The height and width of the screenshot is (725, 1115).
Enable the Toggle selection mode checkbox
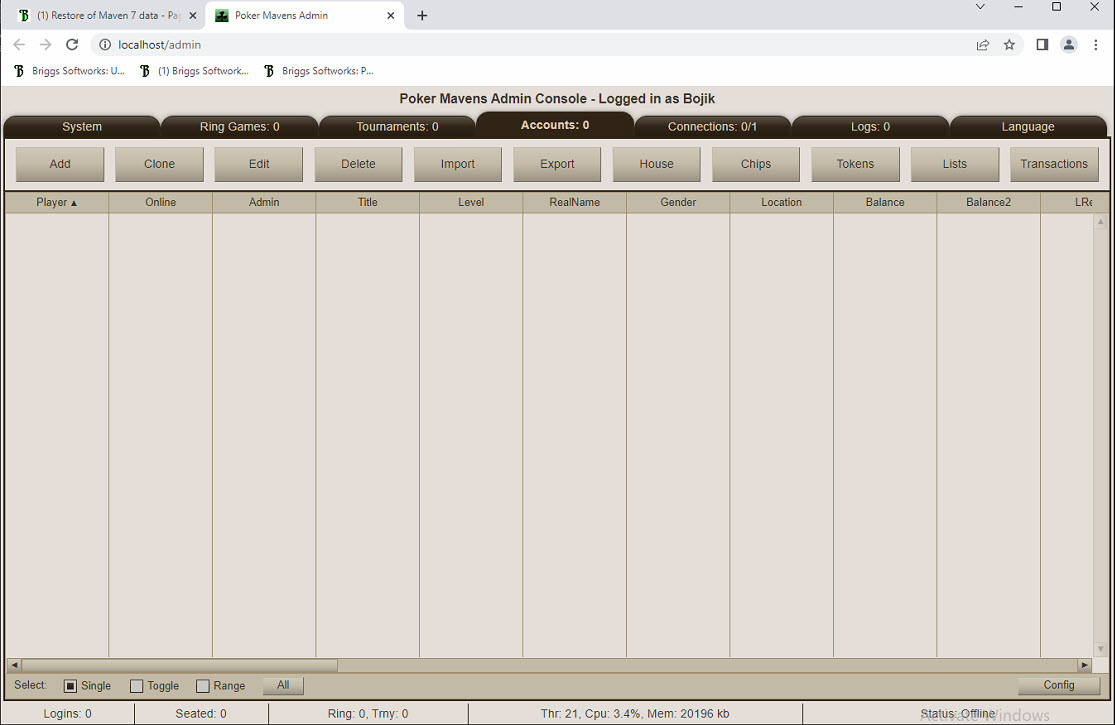point(137,686)
